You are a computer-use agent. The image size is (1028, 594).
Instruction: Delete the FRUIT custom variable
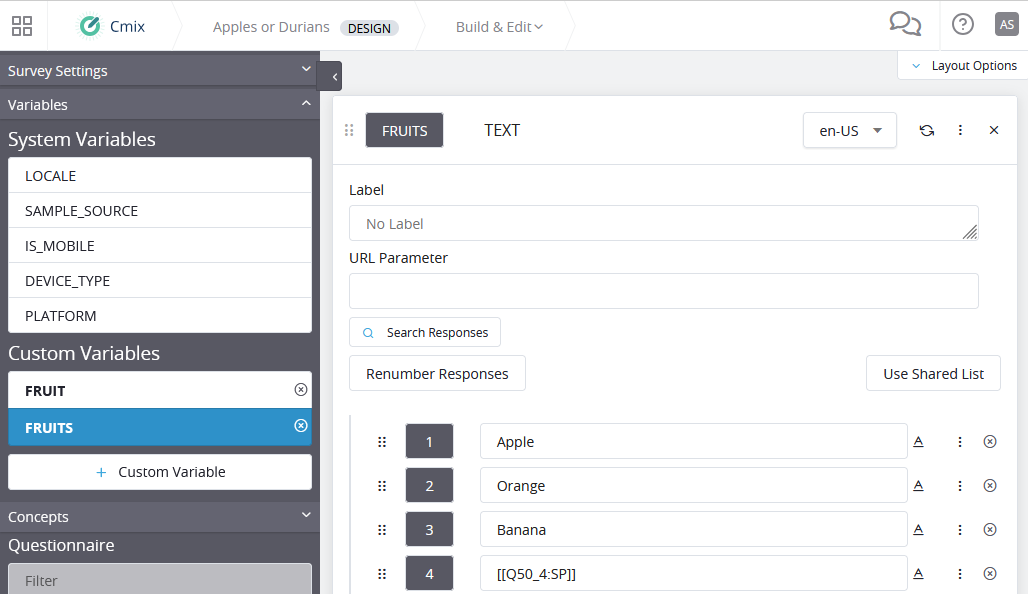[301, 390]
